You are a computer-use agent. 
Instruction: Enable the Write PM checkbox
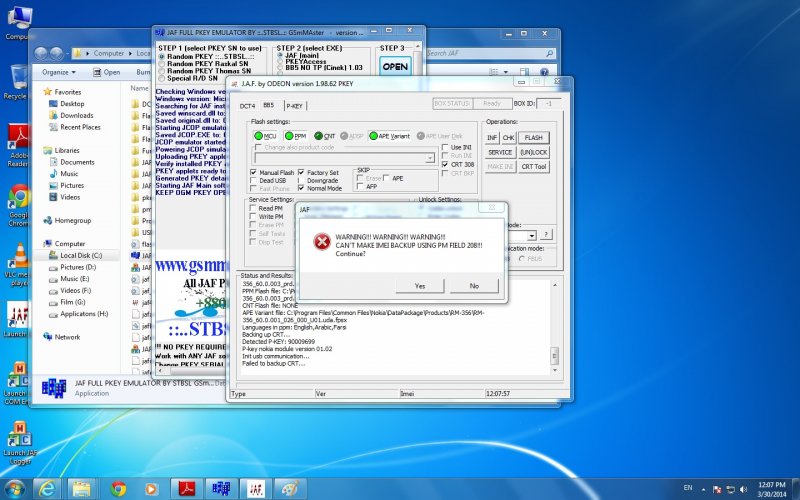coord(253,216)
